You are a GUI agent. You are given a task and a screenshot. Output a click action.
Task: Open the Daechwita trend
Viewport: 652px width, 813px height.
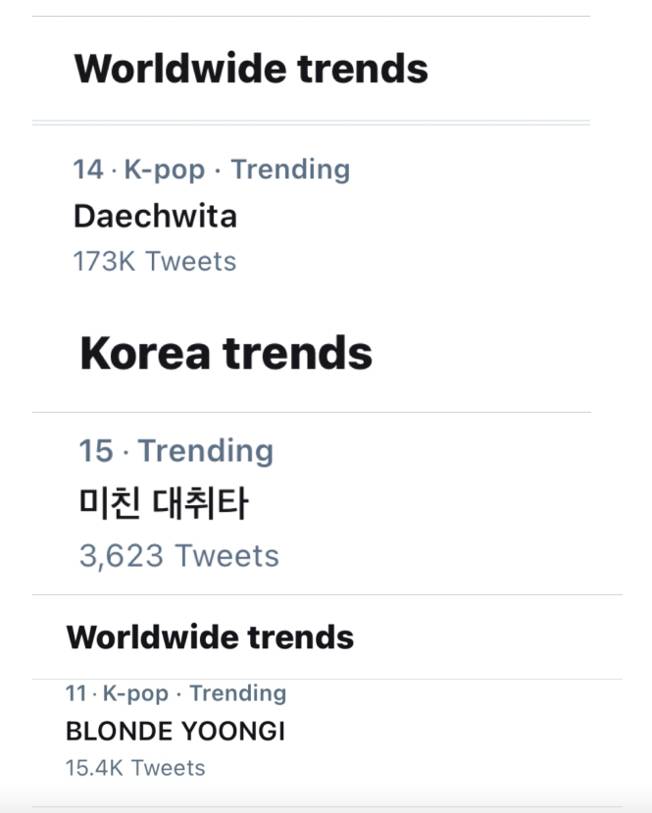tap(155, 216)
